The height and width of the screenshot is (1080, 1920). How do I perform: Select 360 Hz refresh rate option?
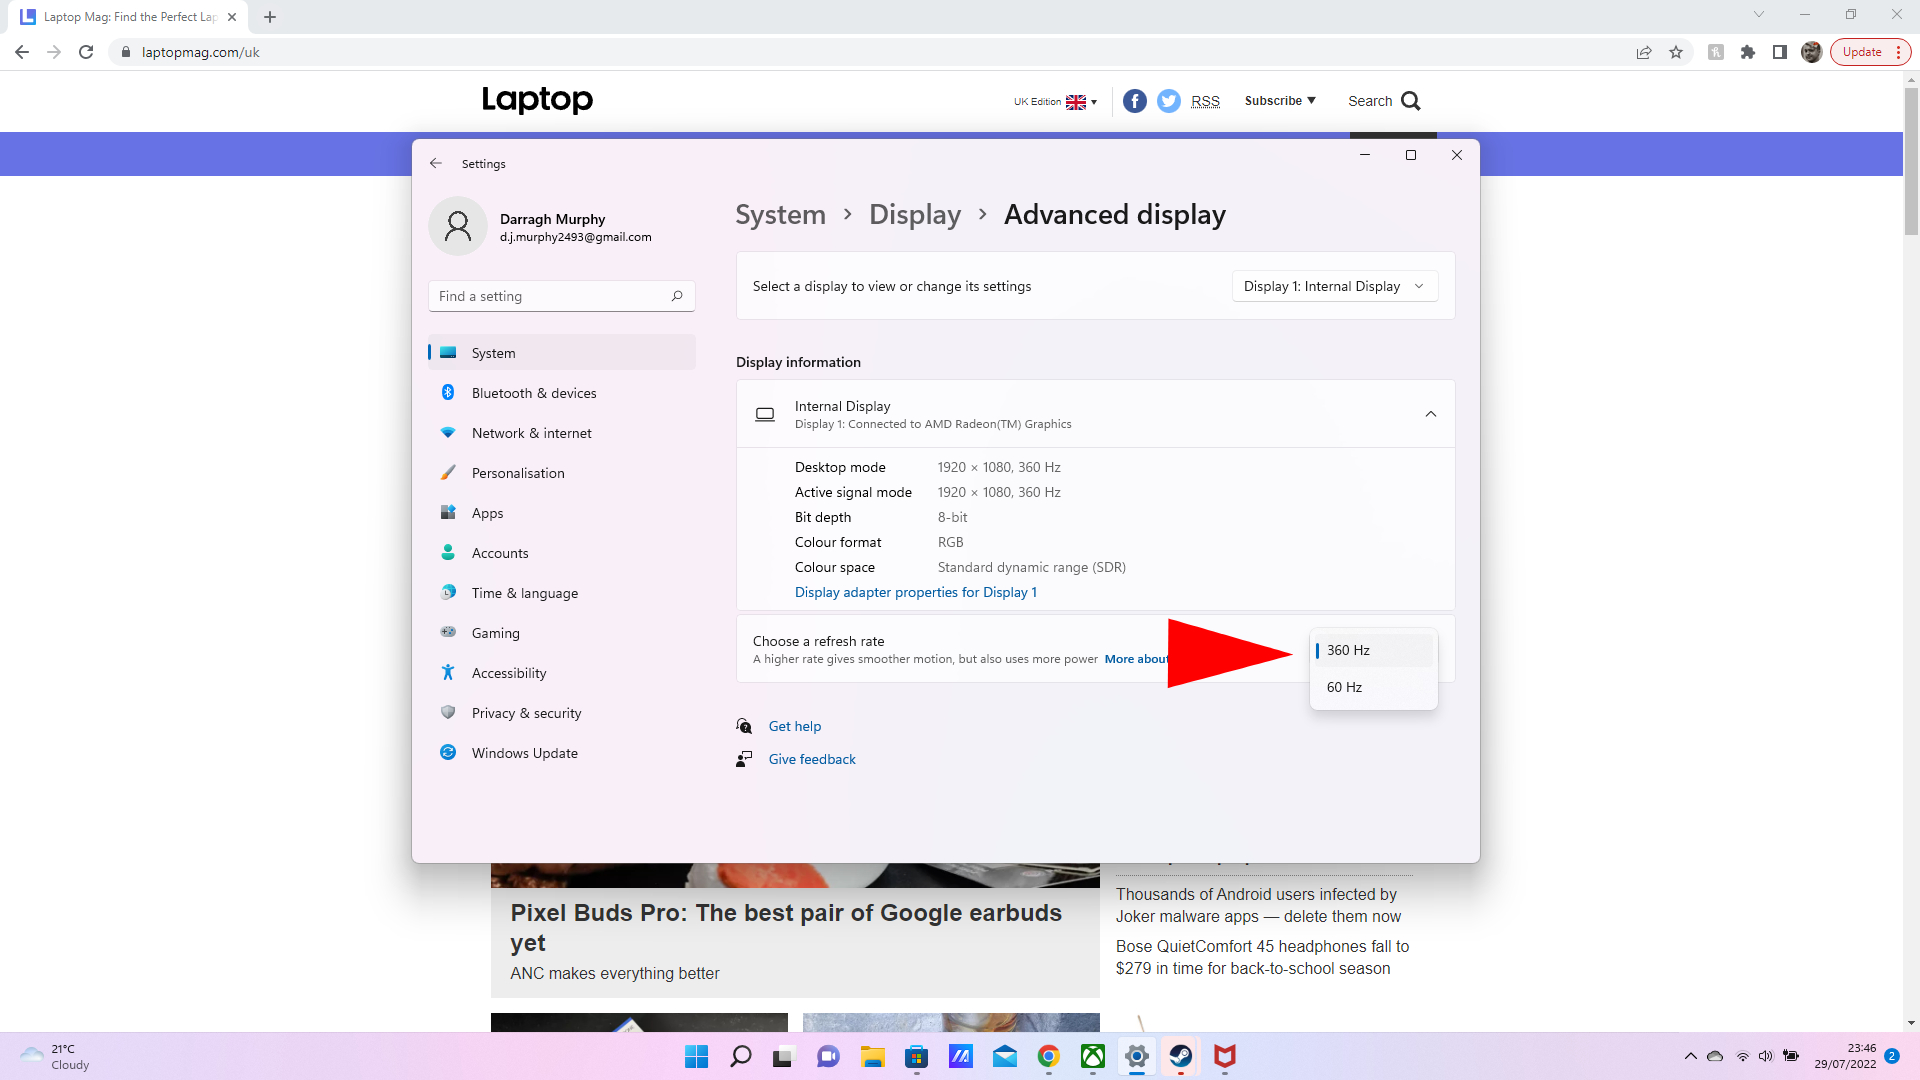pyautogui.click(x=1371, y=649)
